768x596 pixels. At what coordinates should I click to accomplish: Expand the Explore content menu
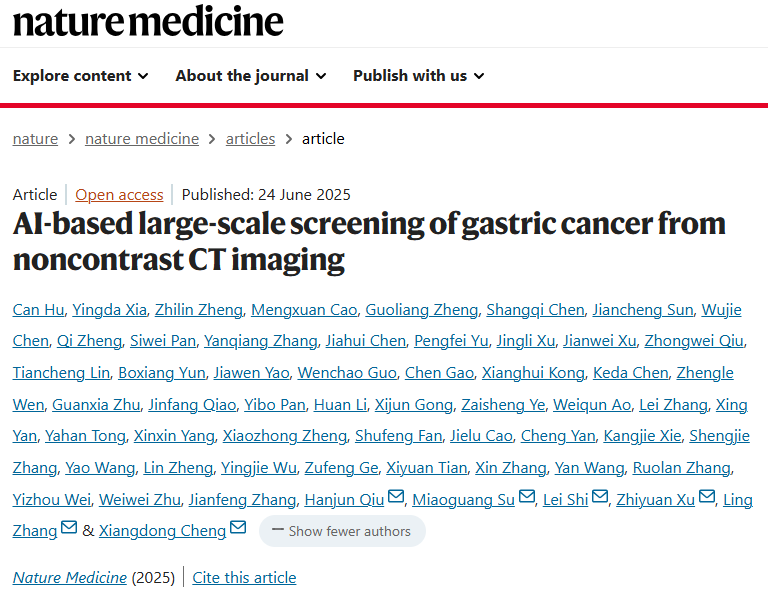point(80,76)
